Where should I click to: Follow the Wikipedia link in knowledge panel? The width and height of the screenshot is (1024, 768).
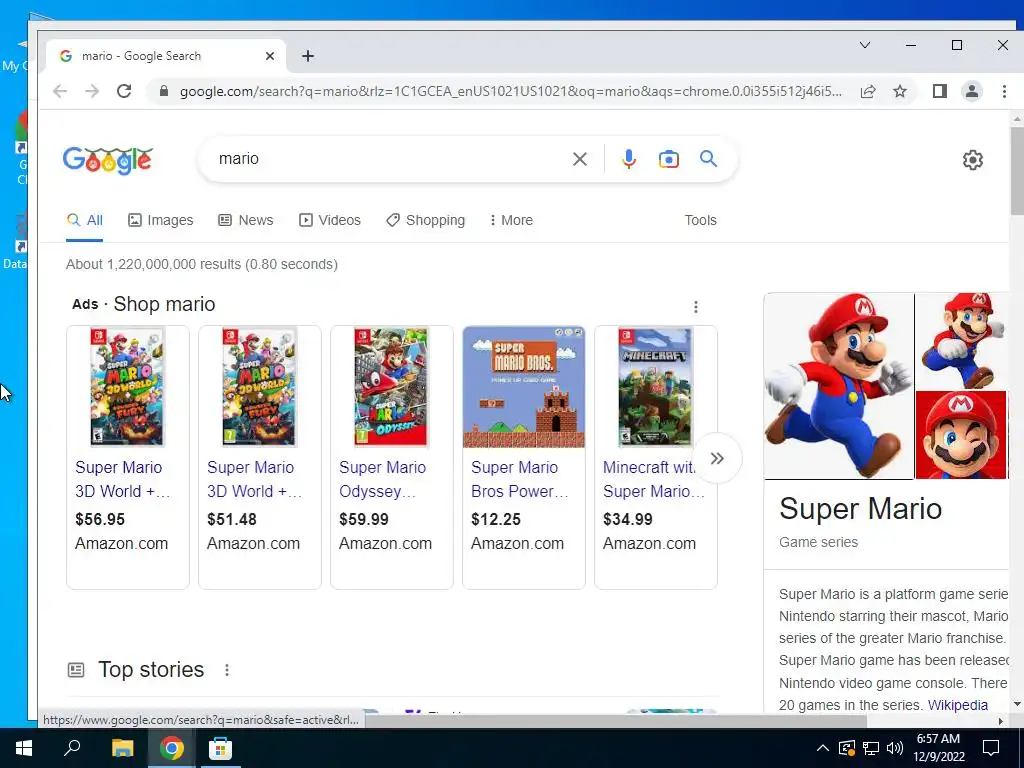point(957,705)
